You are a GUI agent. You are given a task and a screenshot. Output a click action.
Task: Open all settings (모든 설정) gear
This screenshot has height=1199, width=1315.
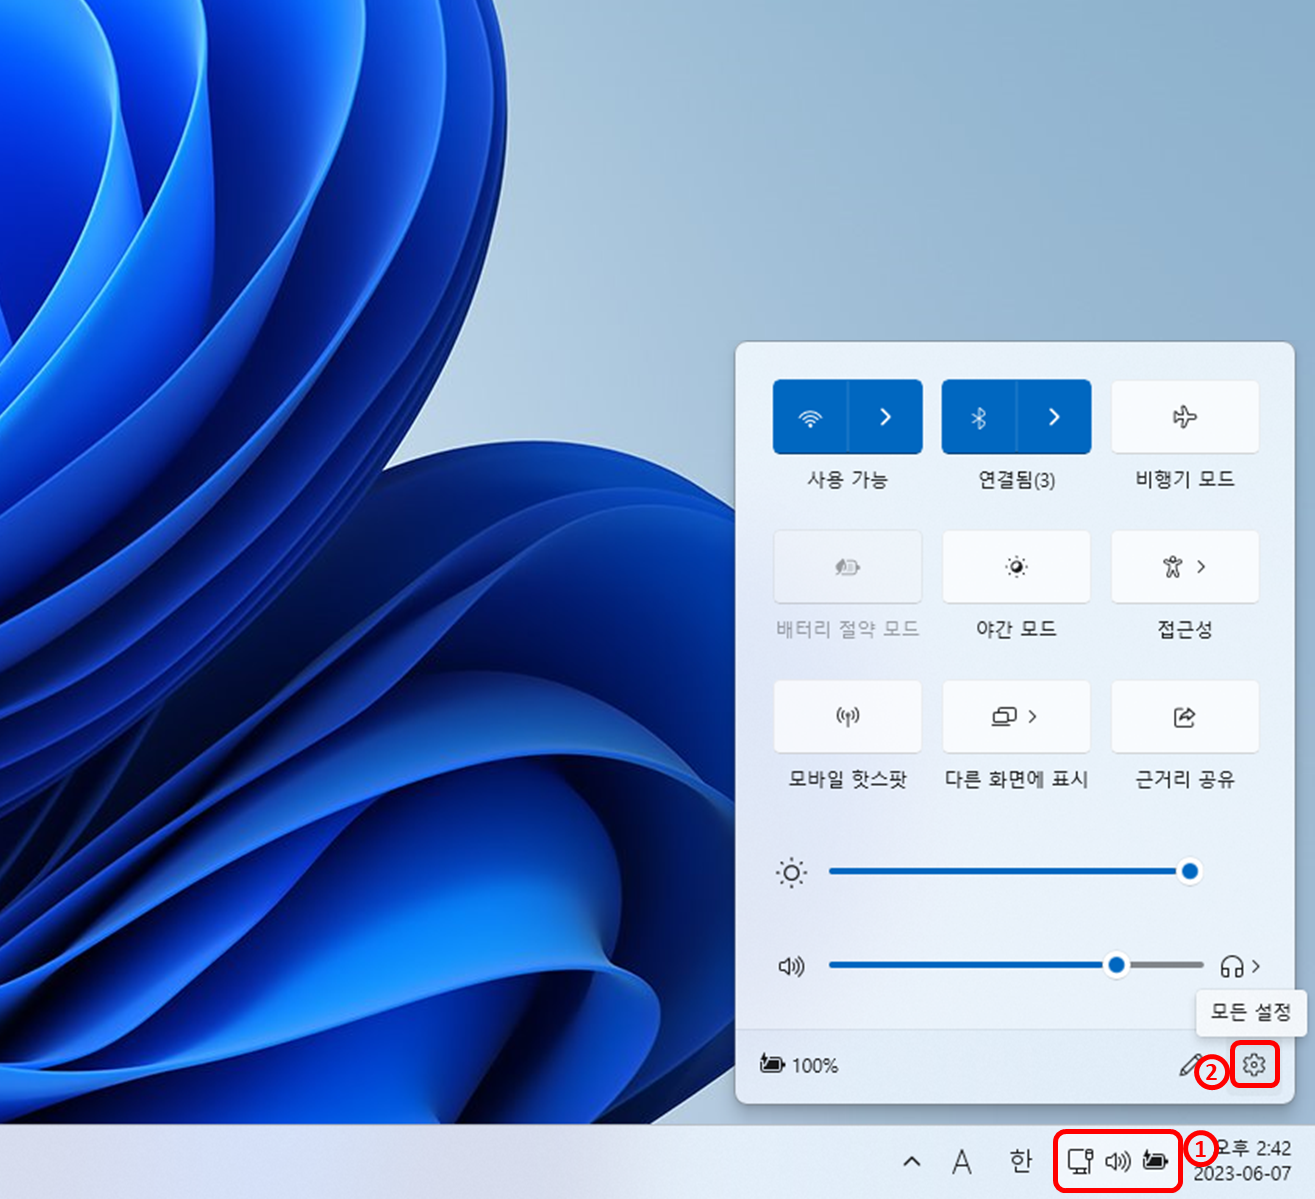1254,1065
